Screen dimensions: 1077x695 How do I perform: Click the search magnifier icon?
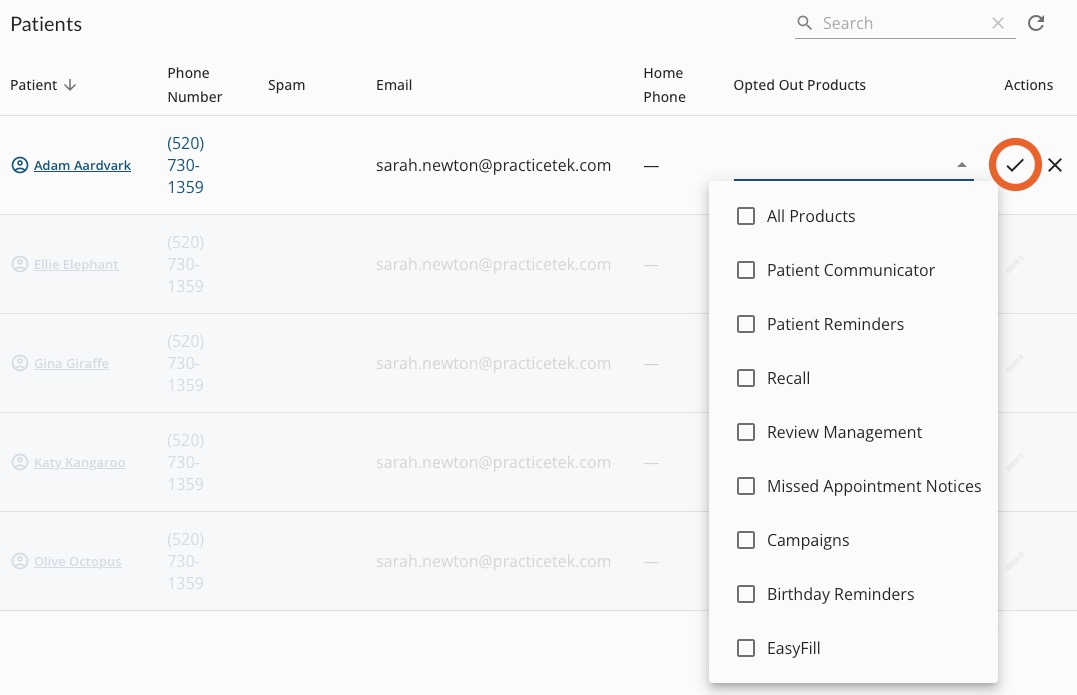coord(805,23)
